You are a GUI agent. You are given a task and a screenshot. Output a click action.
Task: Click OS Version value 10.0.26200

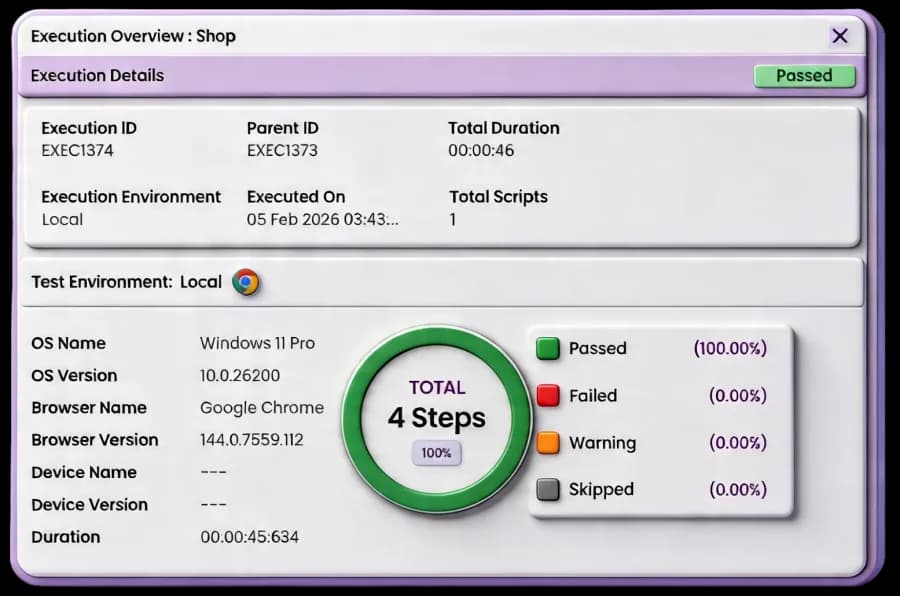240,376
